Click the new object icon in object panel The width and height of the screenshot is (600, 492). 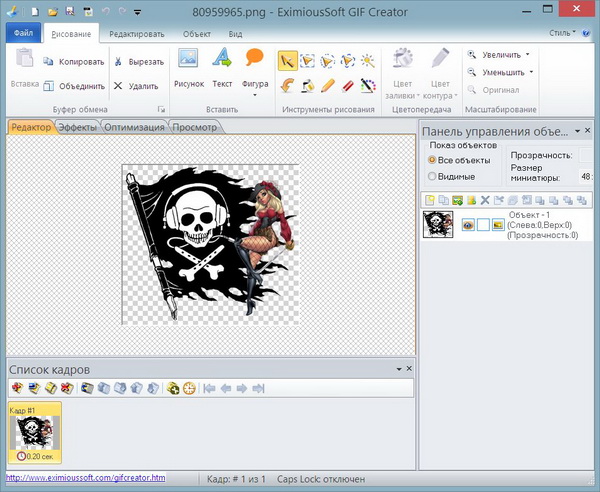pyautogui.click(x=429, y=200)
